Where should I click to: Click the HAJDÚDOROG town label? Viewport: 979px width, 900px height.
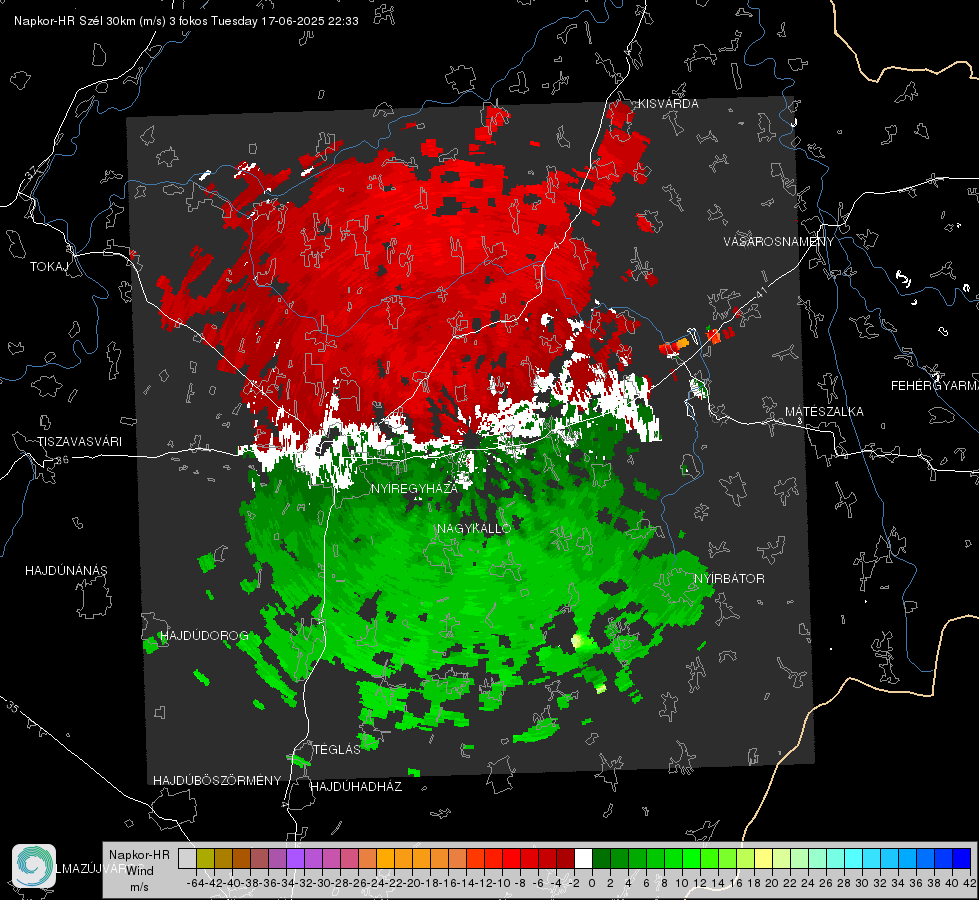click(x=204, y=636)
